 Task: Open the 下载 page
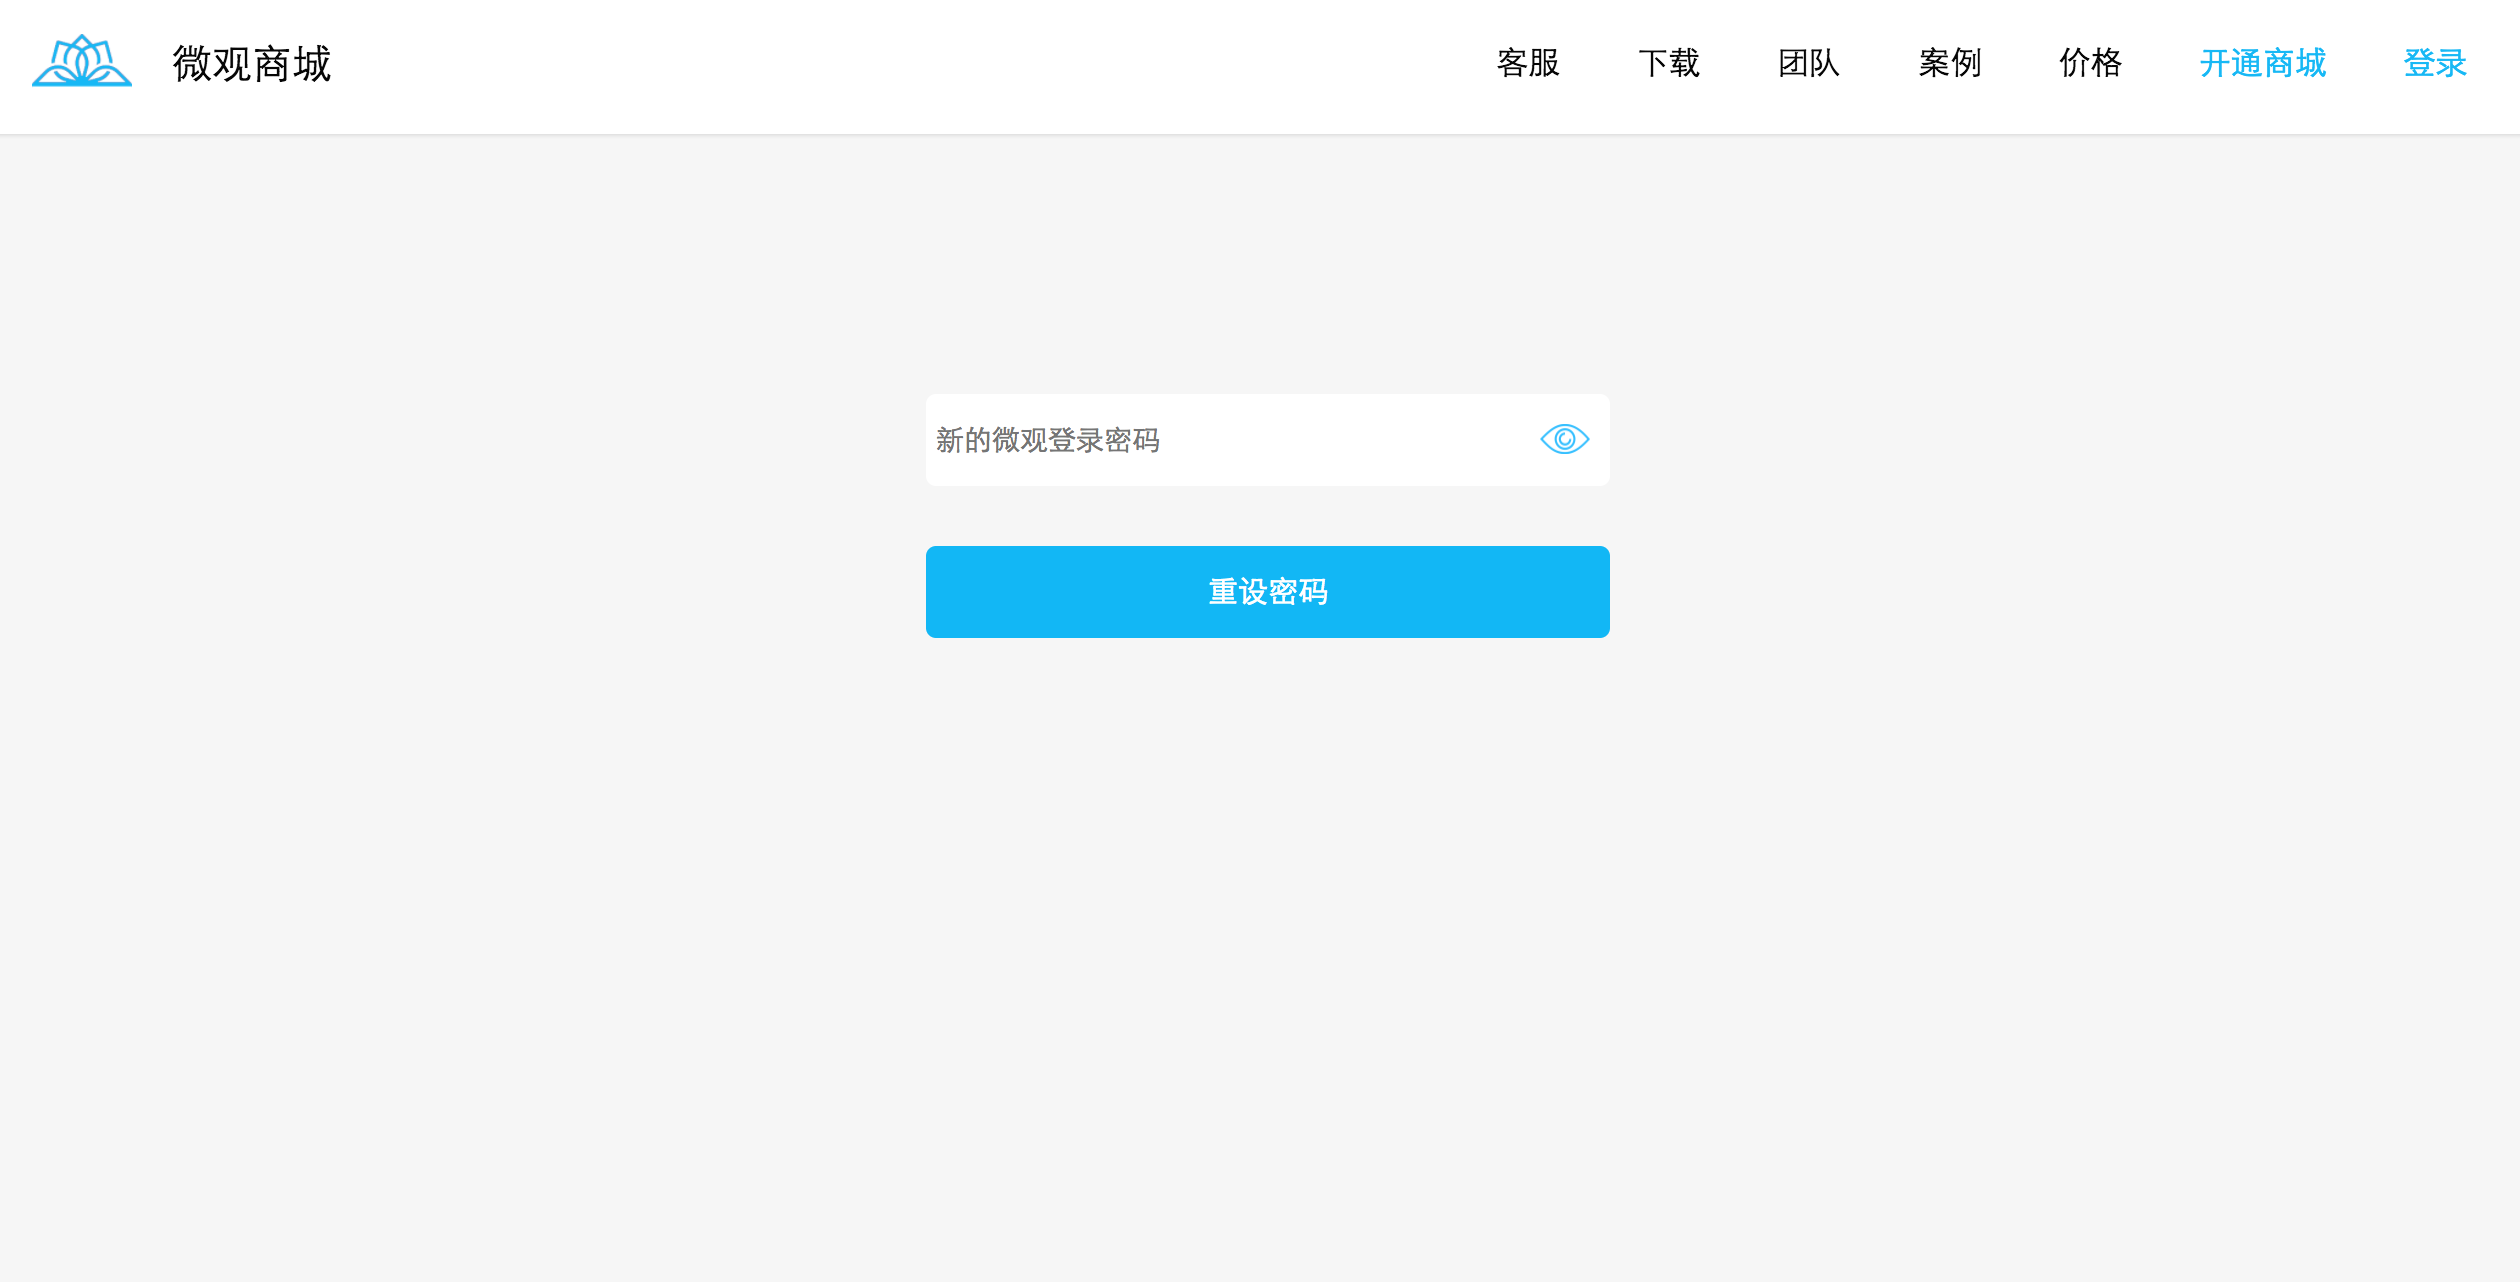coord(1668,63)
